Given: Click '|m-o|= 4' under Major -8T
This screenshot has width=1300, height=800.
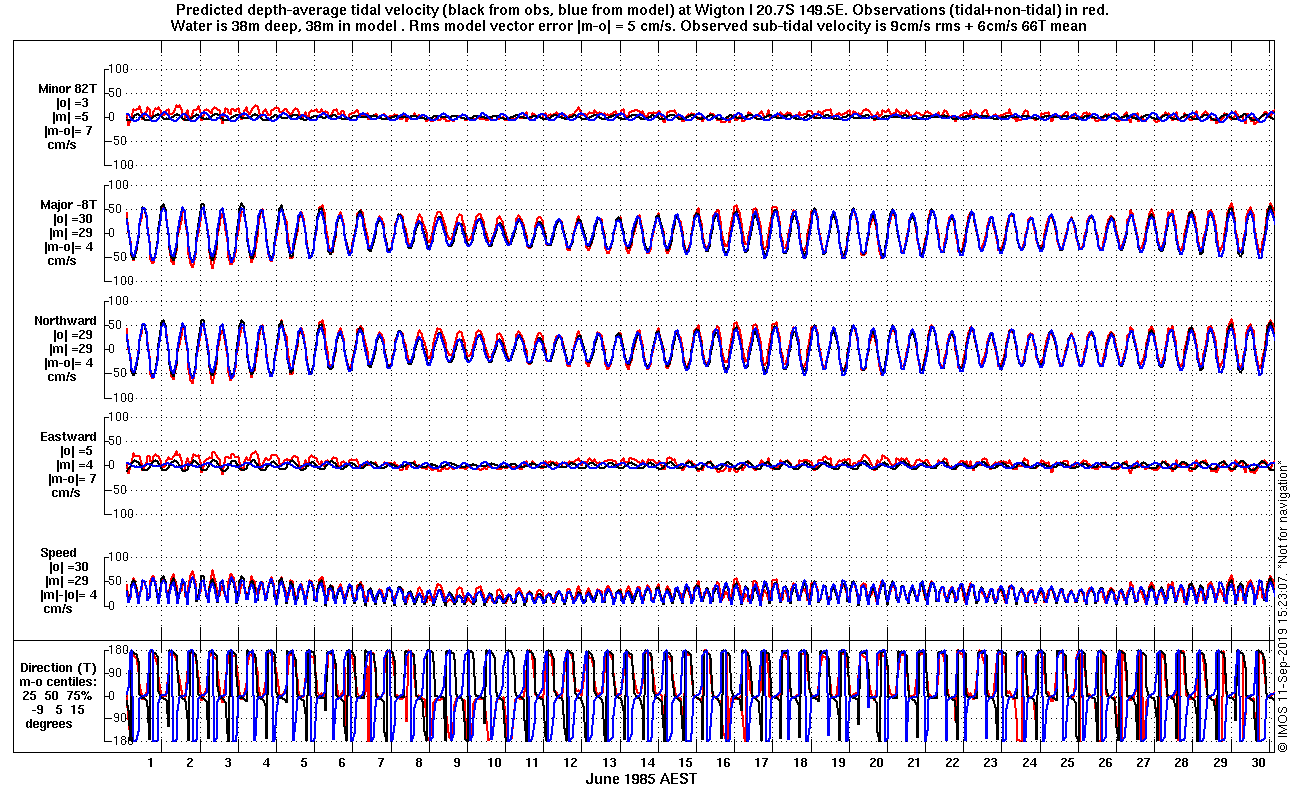Looking at the screenshot, I should (x=68, y=247).
